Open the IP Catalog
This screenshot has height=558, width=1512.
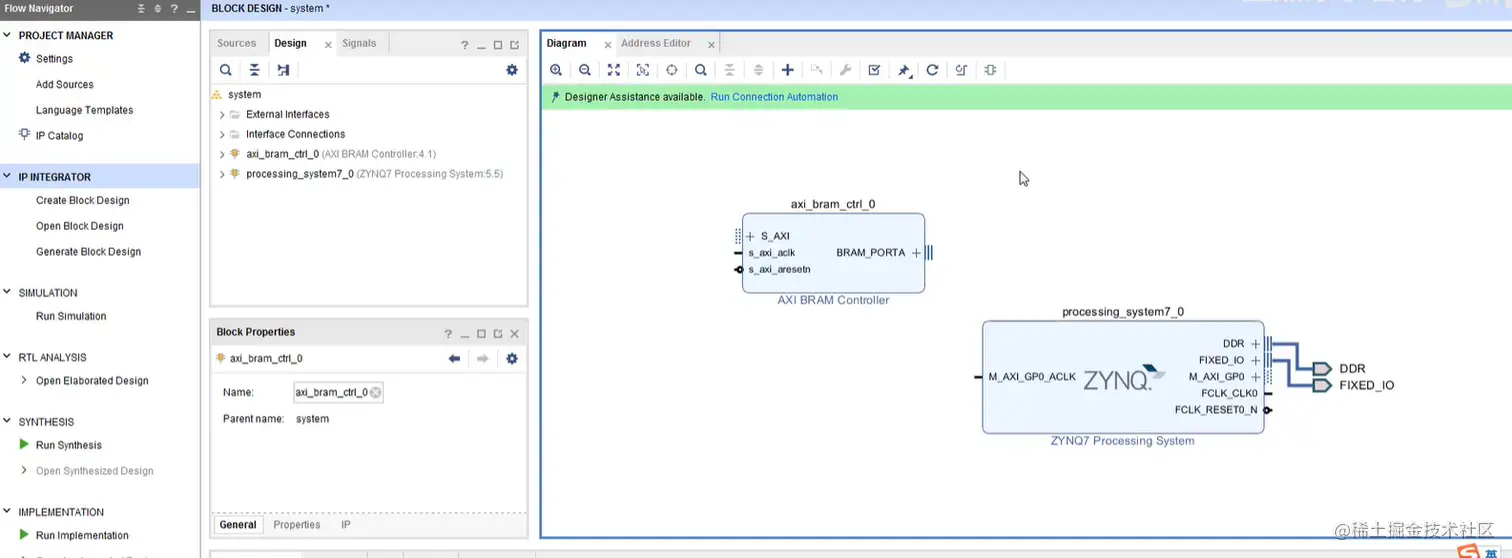(x=59, y=136)
